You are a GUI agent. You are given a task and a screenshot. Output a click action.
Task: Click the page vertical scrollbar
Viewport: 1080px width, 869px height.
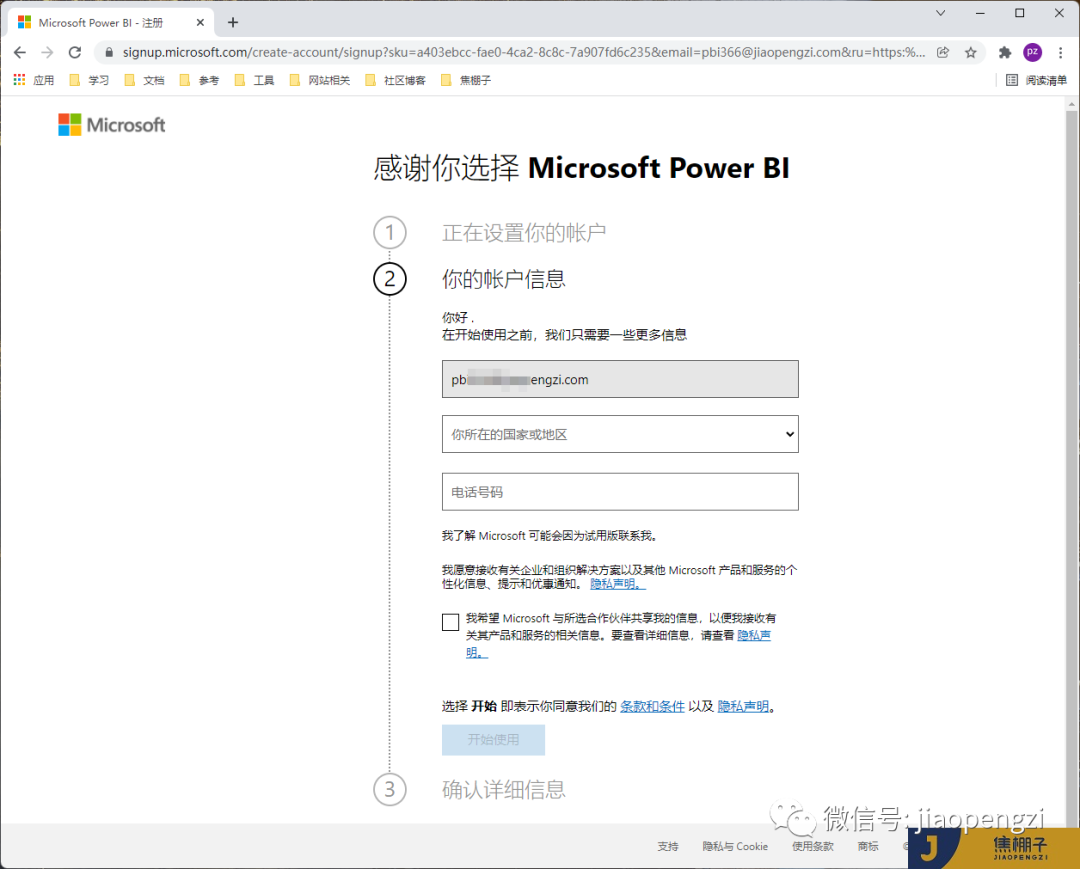click(x=1071, y=468)
